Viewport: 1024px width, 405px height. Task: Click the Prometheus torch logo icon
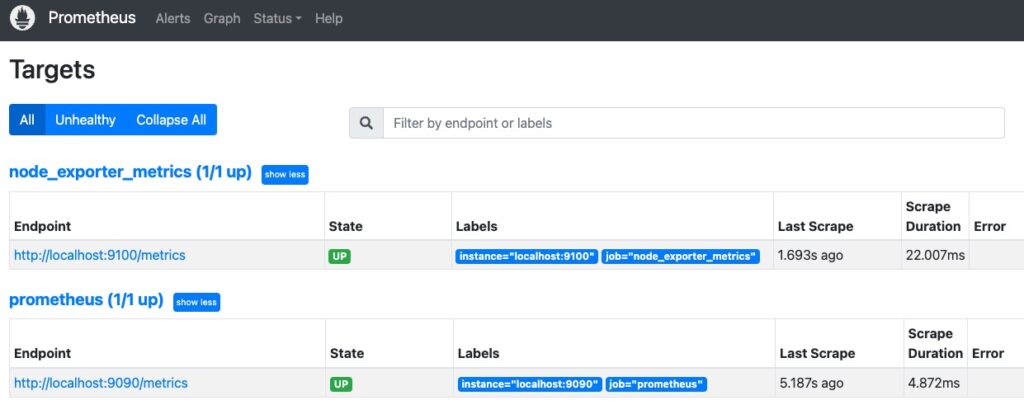[22, 18]
